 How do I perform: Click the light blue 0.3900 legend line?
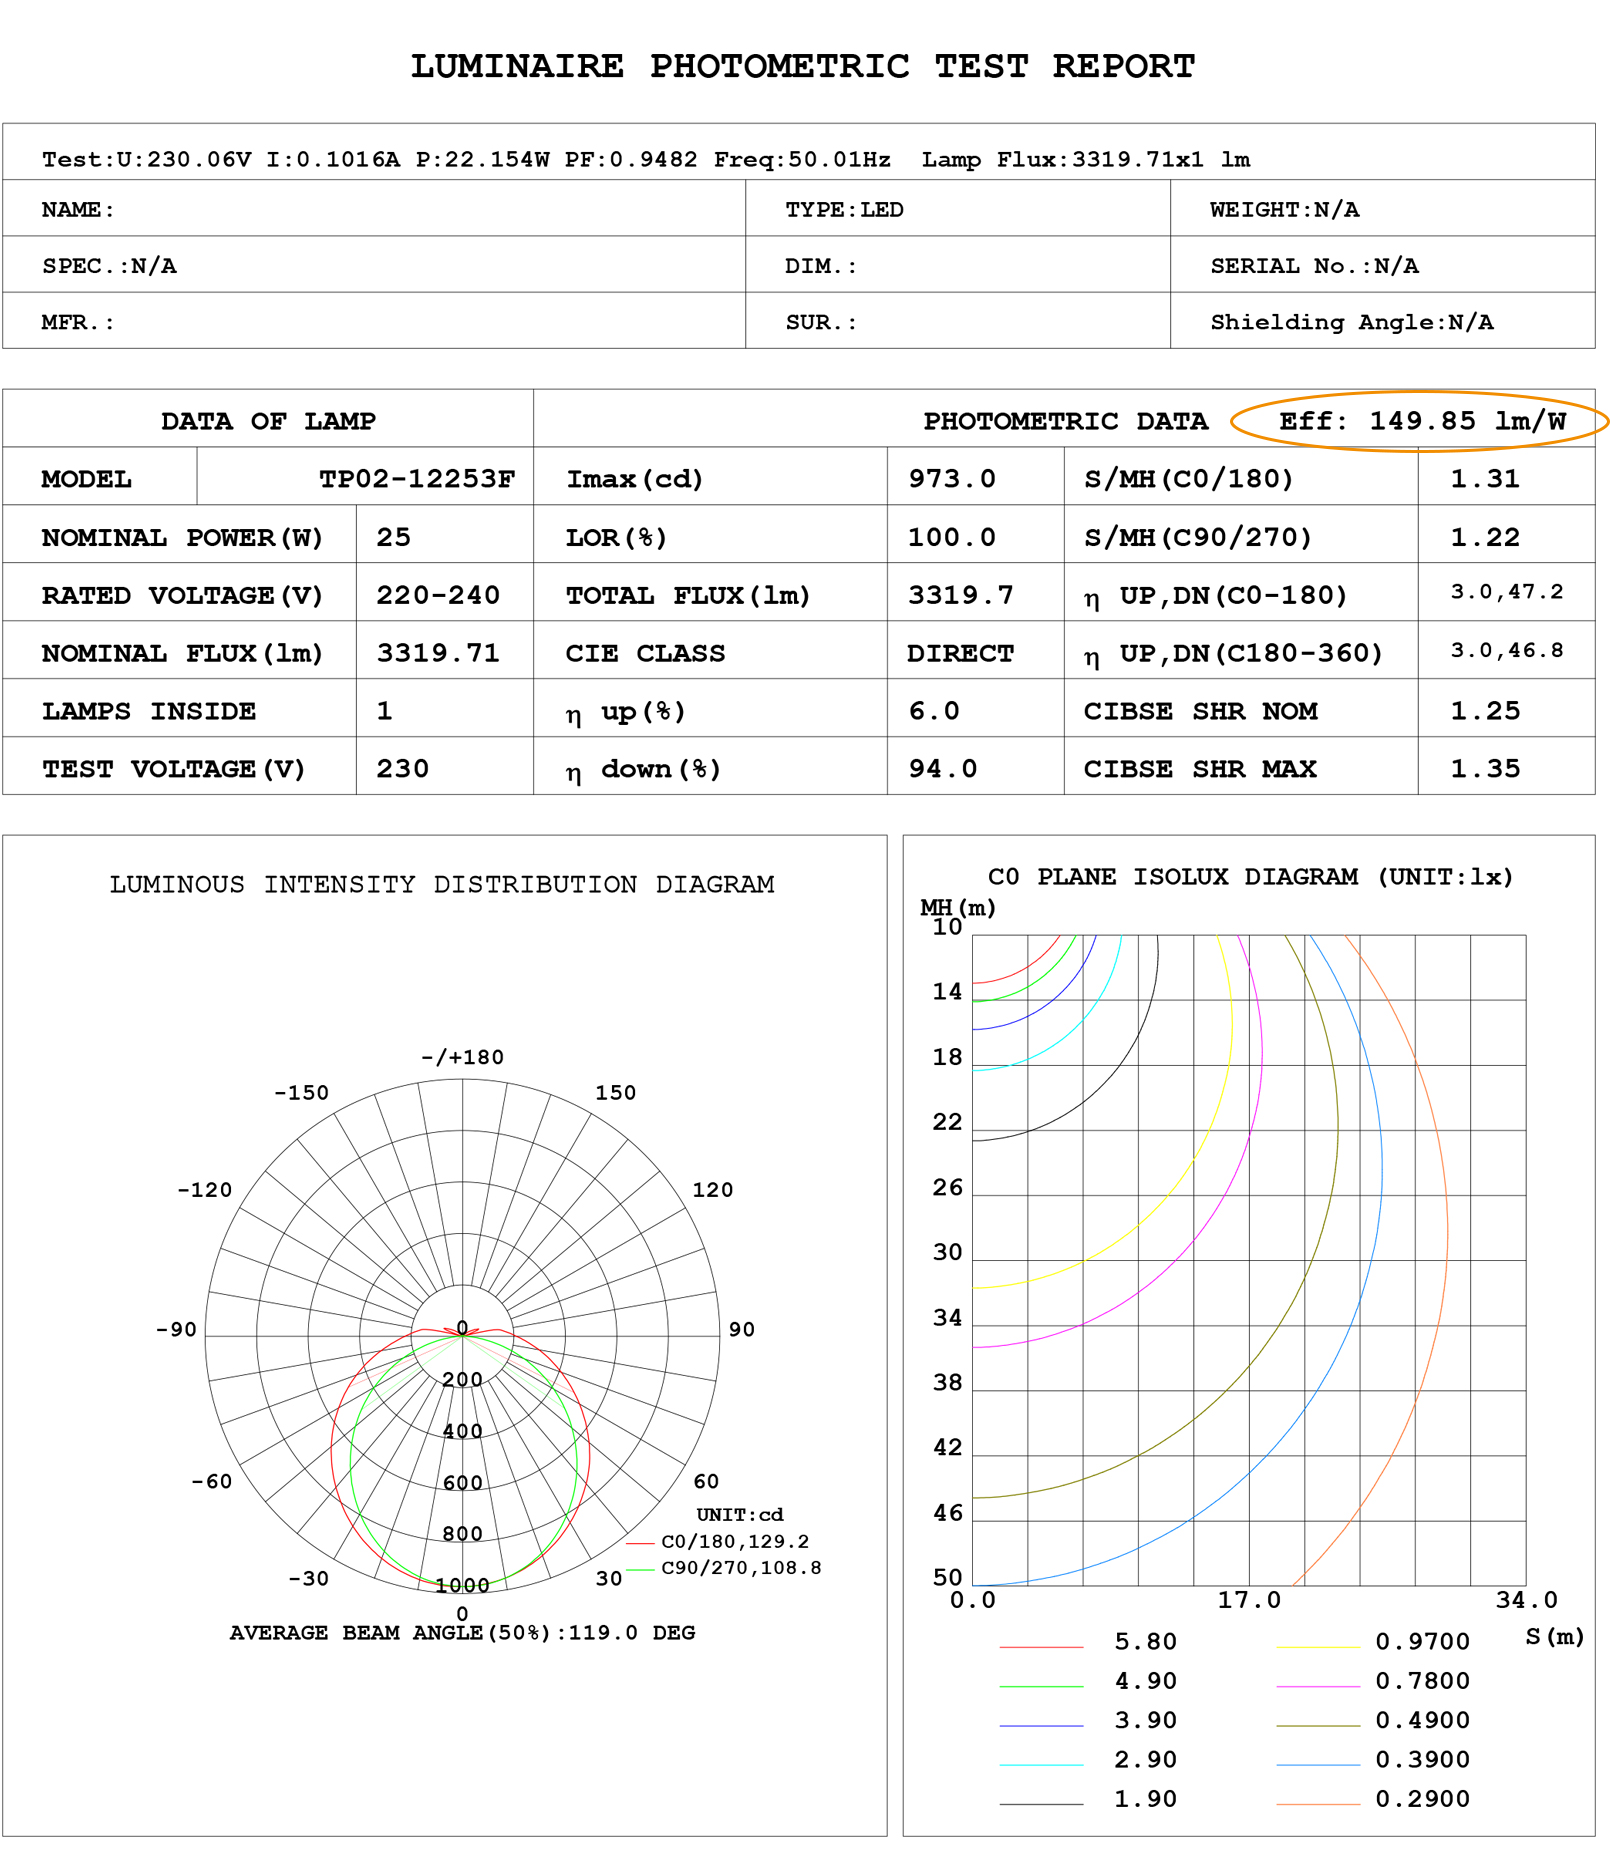pyautogui.click(x=1318, y=1765)
